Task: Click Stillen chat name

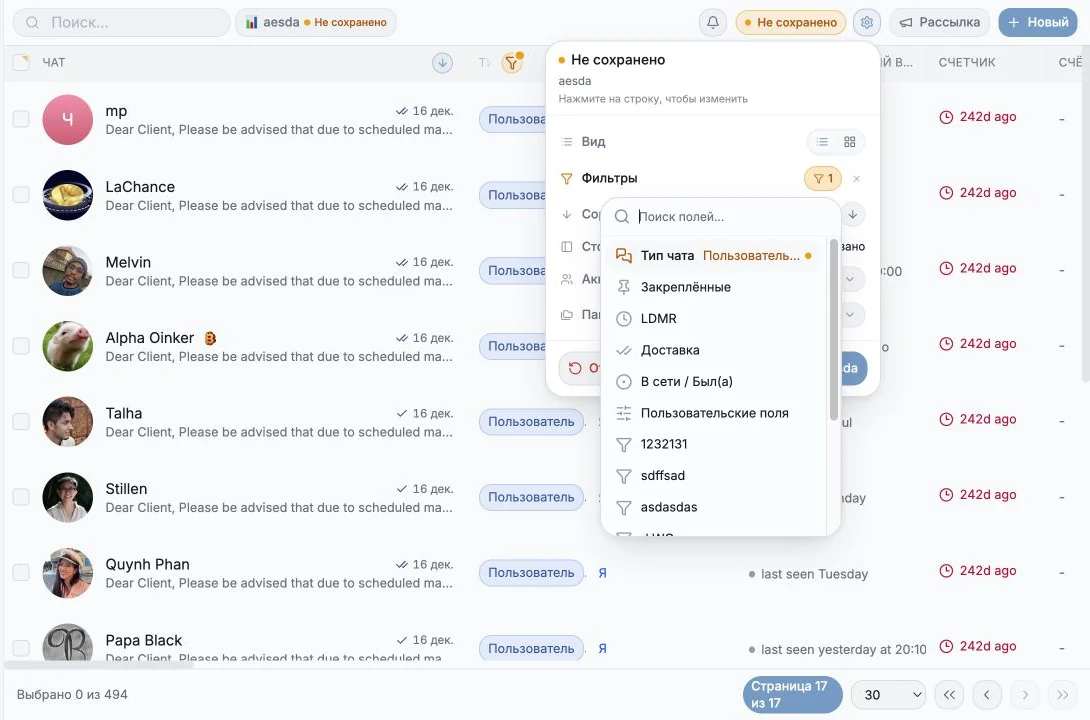Action: [x=127, y=489]
